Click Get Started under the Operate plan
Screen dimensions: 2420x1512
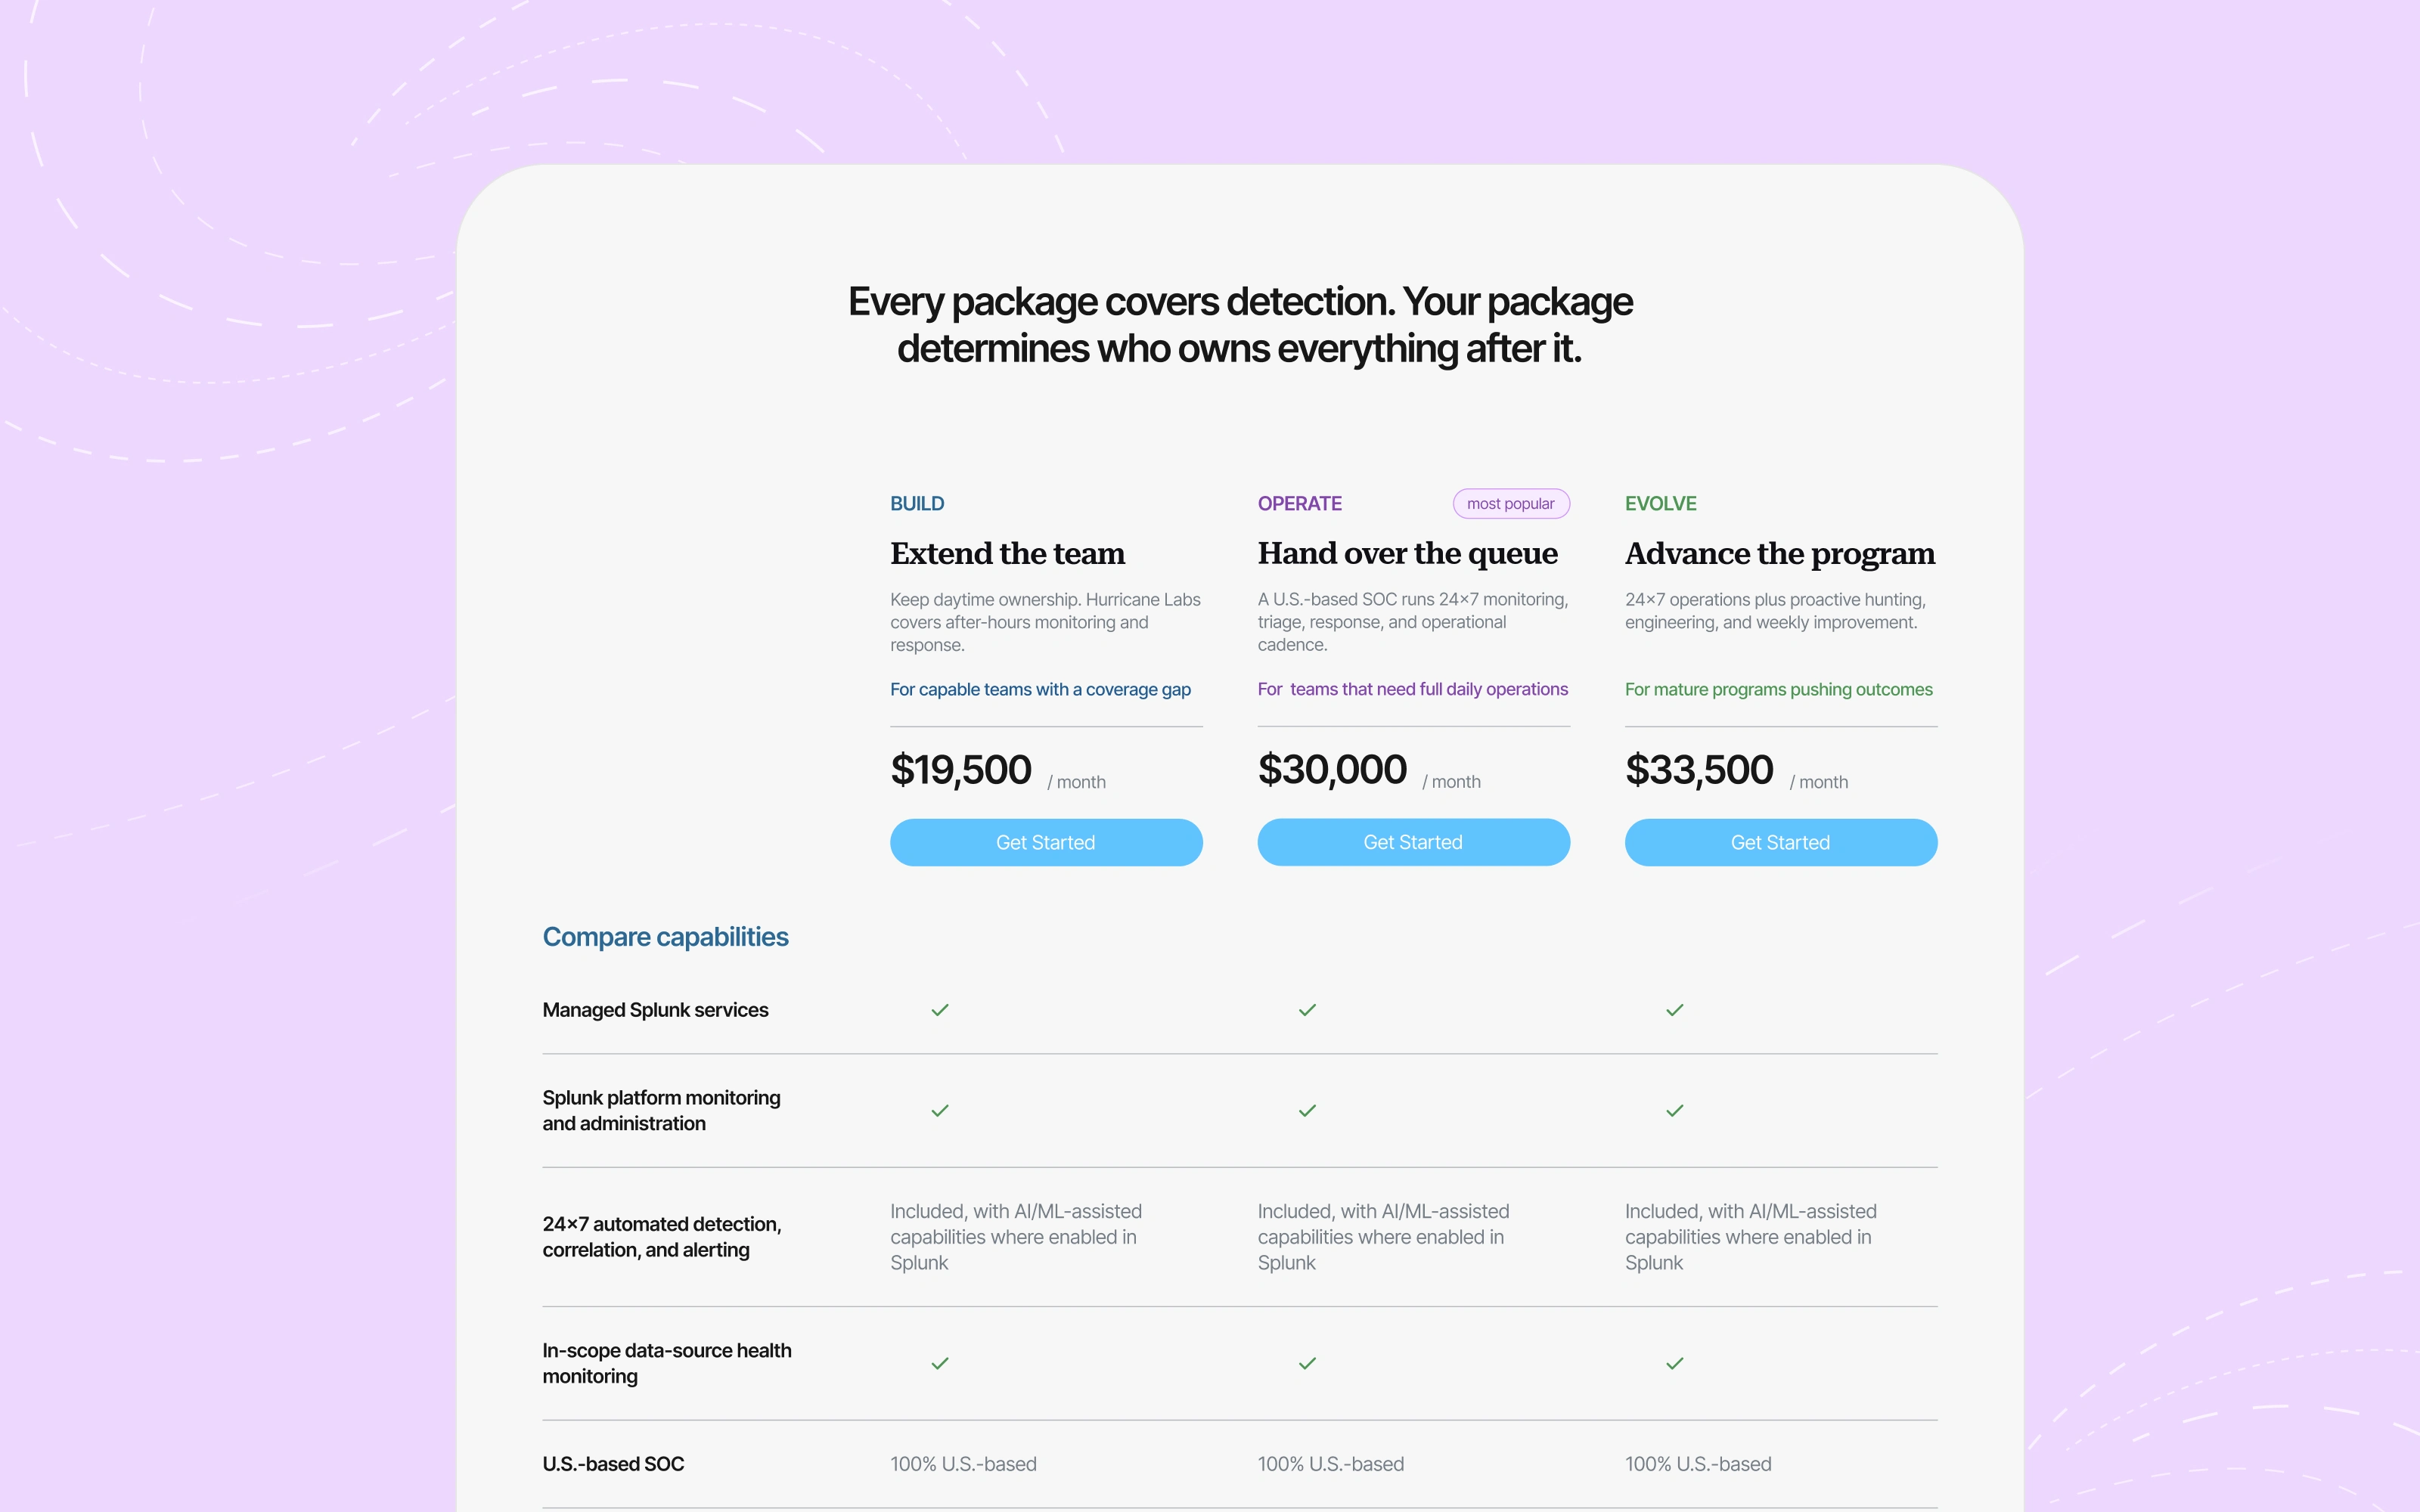coord(1413,842)
